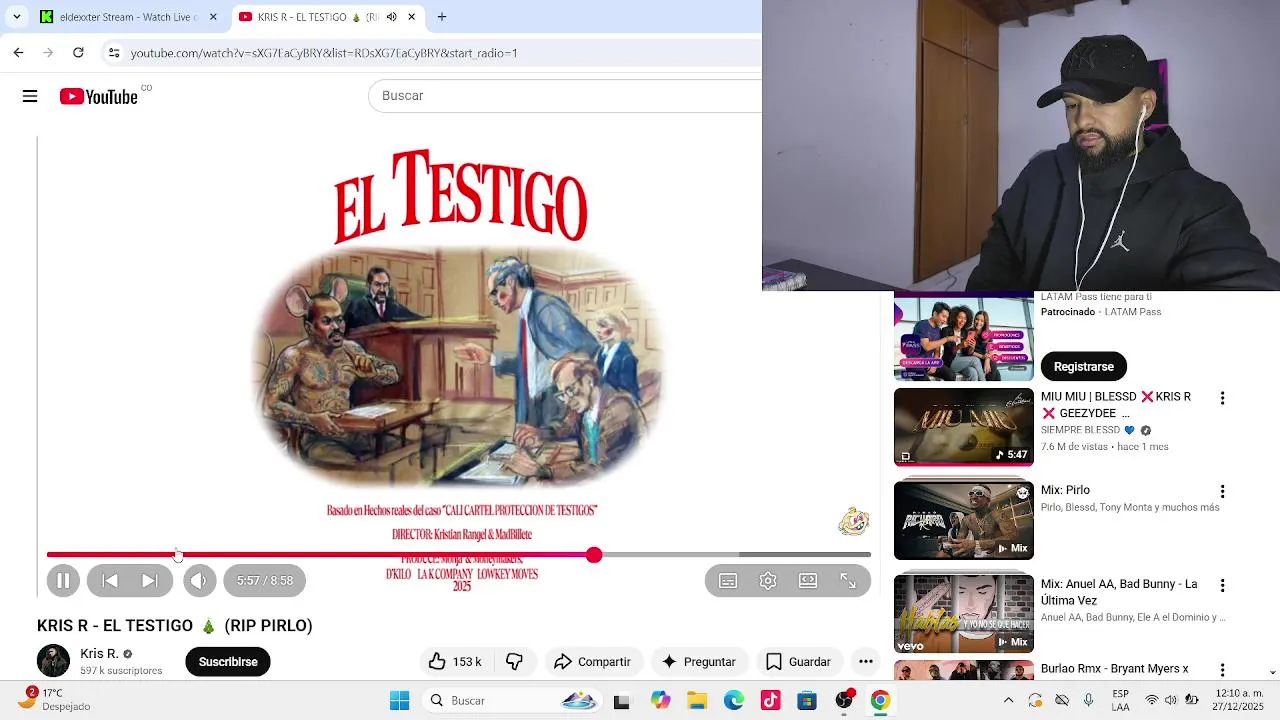Open the Compartir share dialog

click(x=592, y=661)
